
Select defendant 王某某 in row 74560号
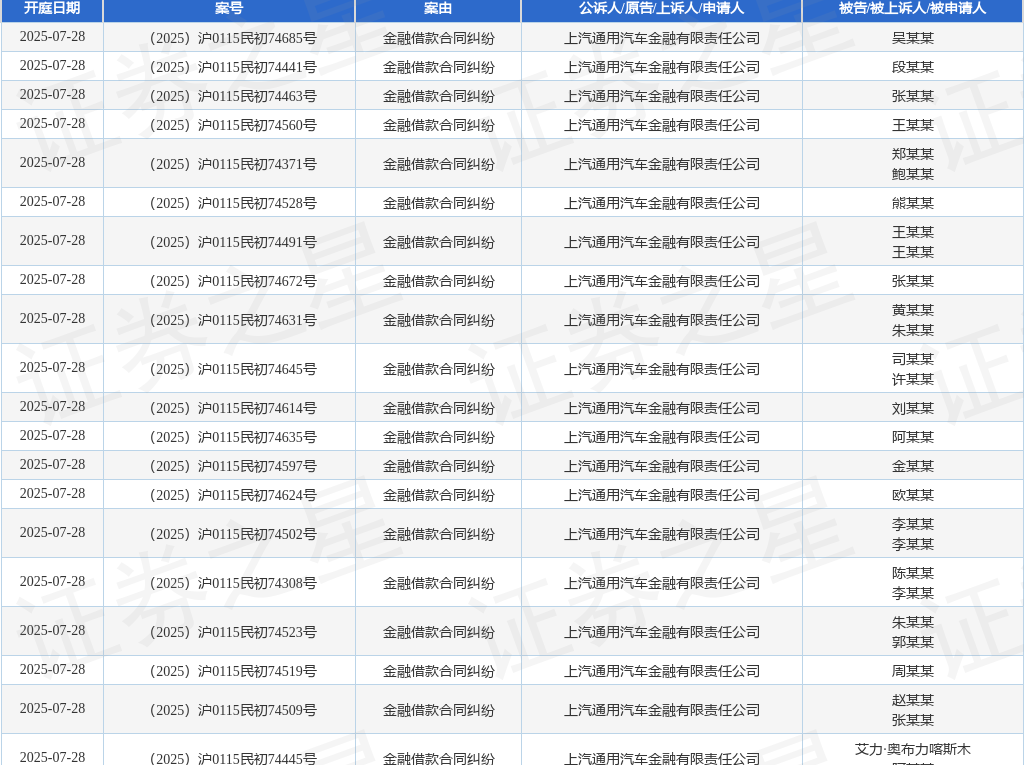tap(913, 125)
